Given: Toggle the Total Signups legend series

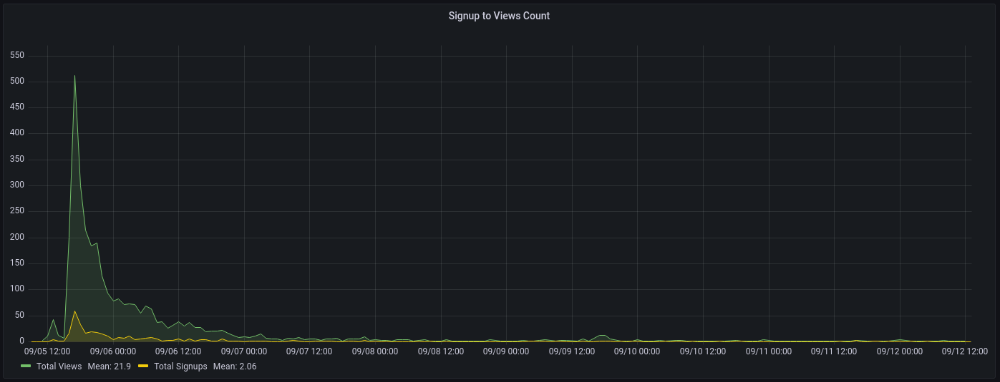Looking at the screenshot, I should point(179,367).
